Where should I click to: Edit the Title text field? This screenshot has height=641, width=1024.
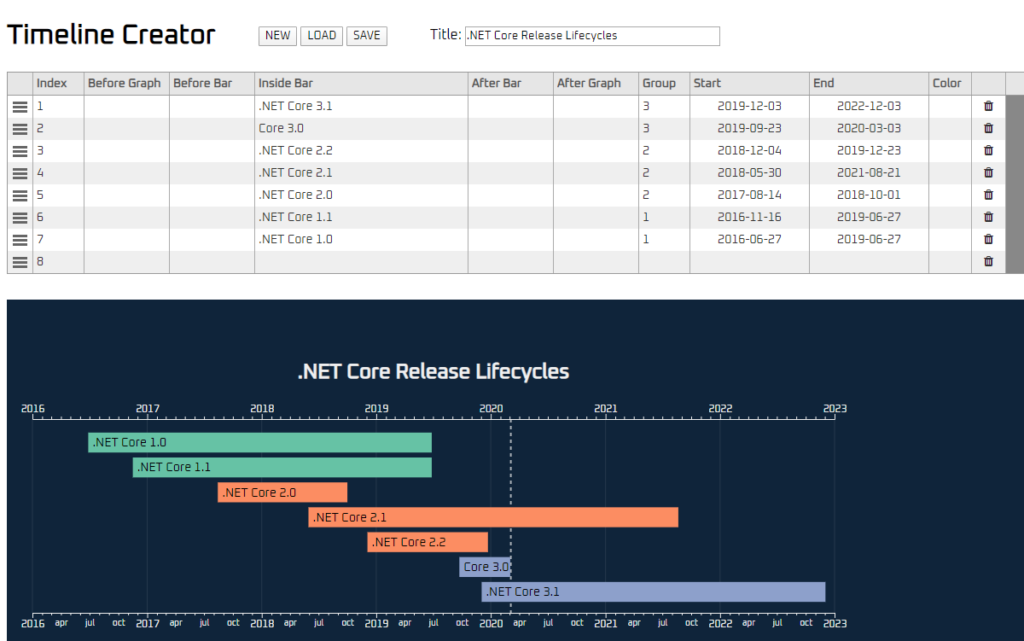click(x=592, y=36)
